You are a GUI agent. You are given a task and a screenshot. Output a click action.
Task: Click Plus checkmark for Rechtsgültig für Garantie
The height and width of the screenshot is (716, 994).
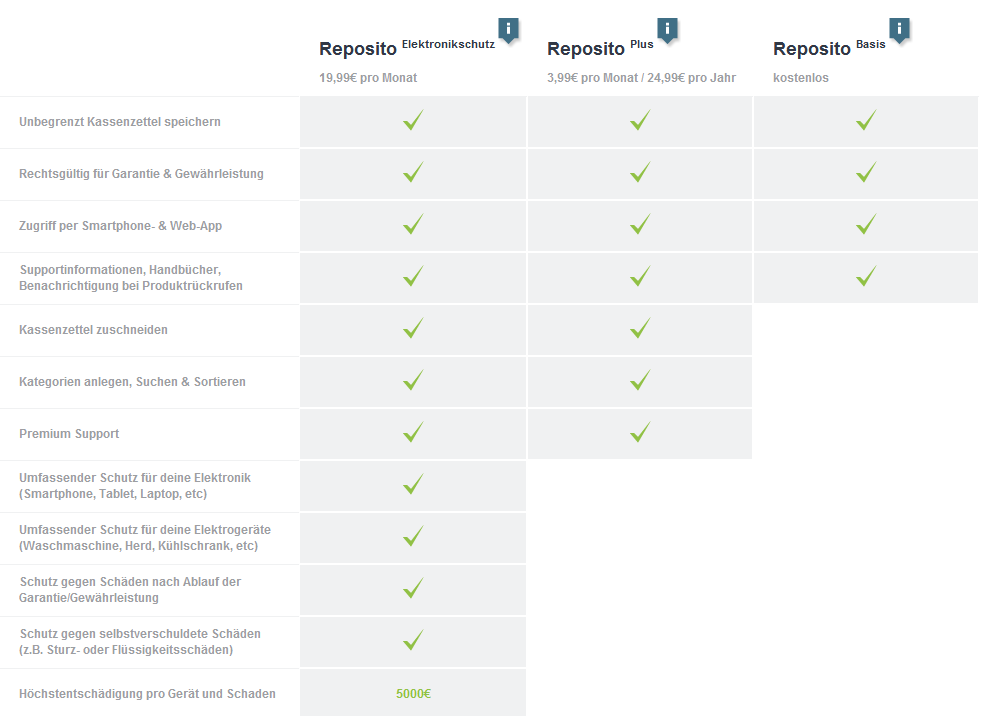click(640, 172)
